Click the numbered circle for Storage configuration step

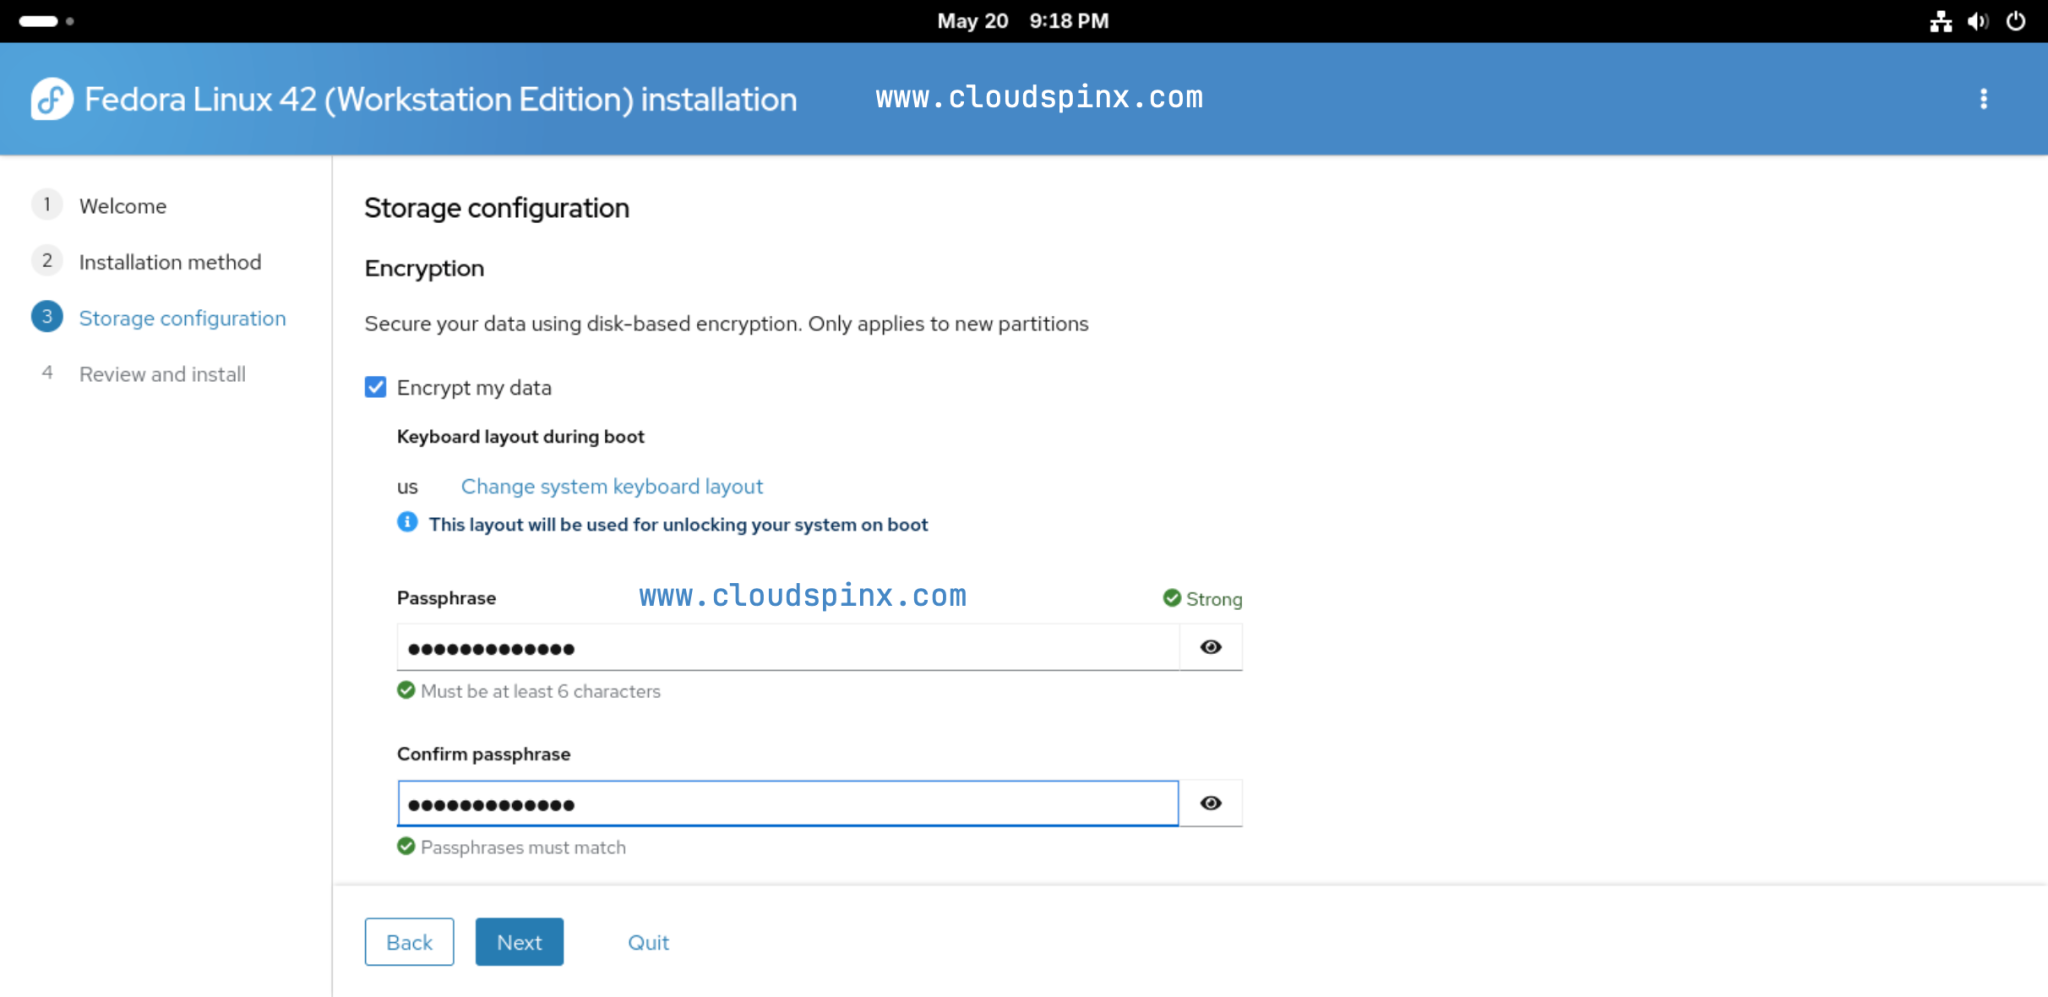(x=46, y=316)
